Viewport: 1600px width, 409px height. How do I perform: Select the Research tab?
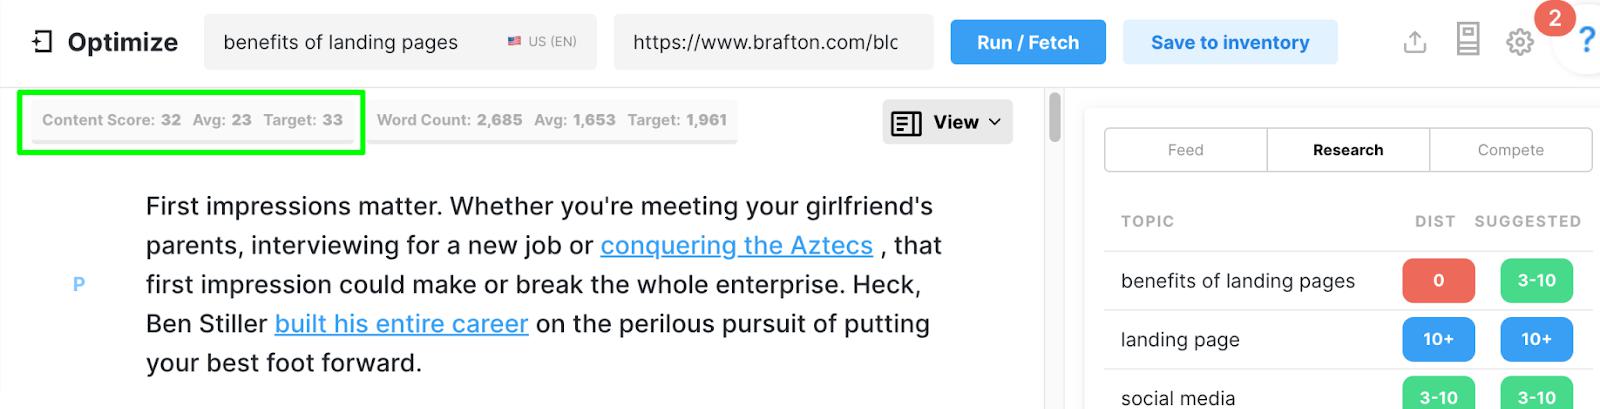point(1348,150)
